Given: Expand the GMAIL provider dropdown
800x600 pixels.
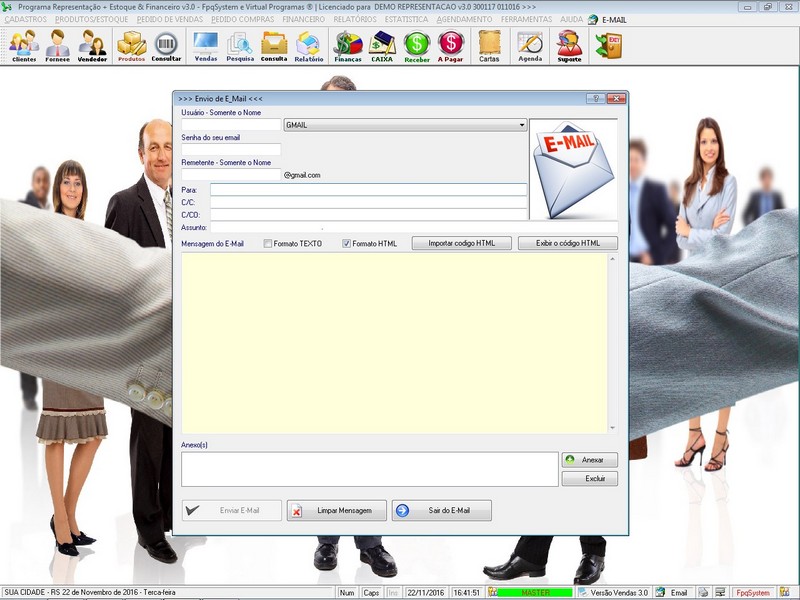Looking at the screenshot, I should click(522, 125).
